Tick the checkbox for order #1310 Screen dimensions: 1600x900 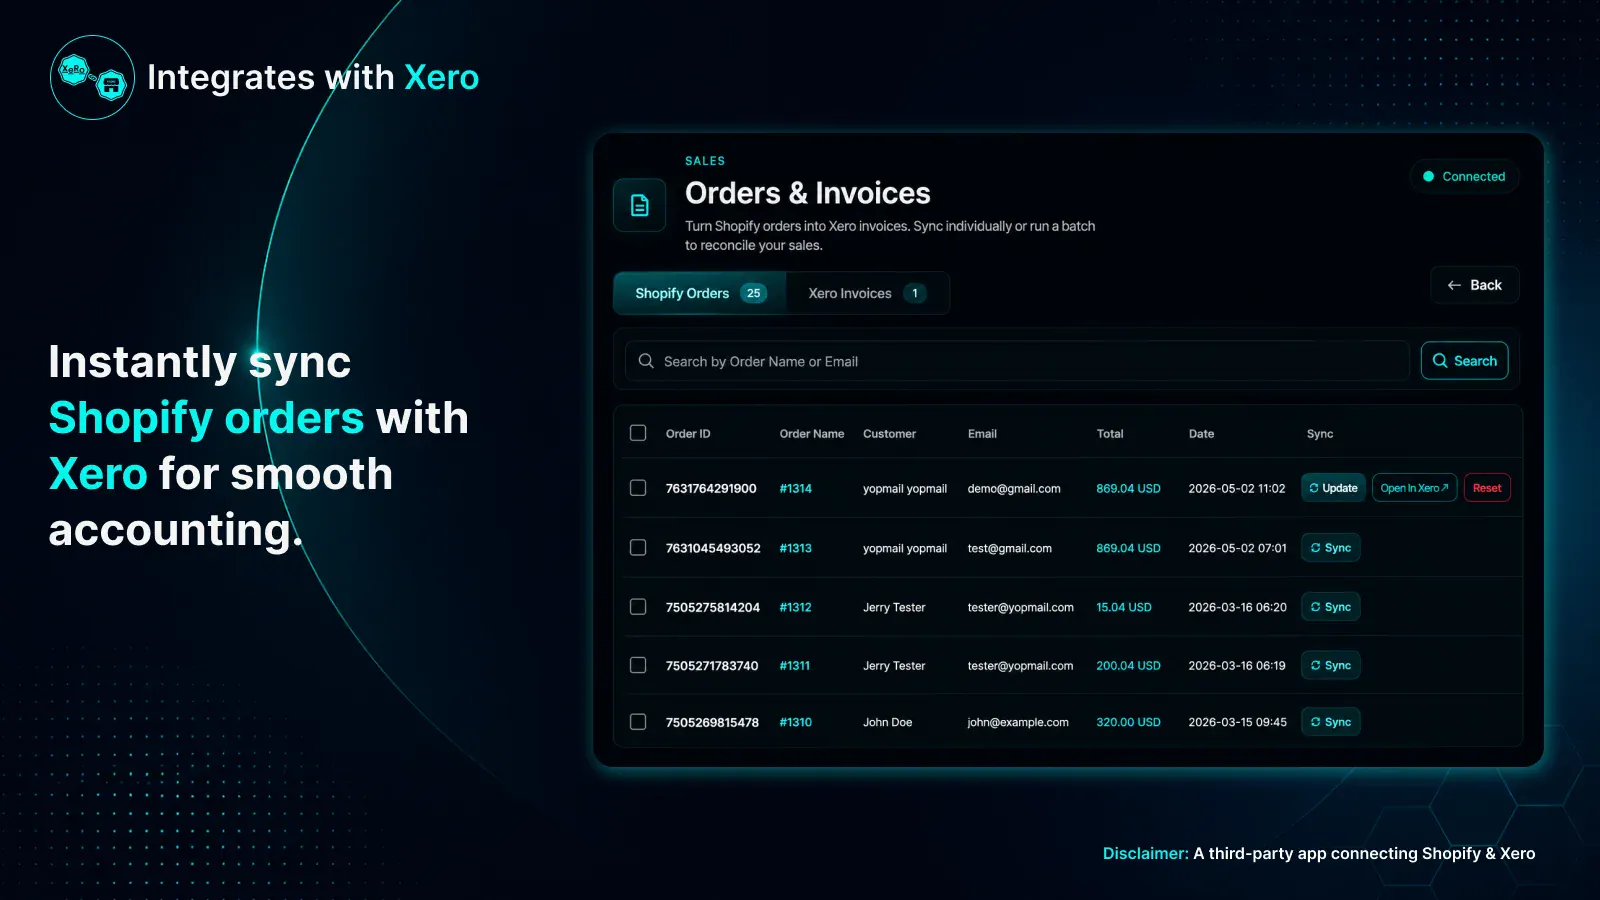[x=638, y=722]
